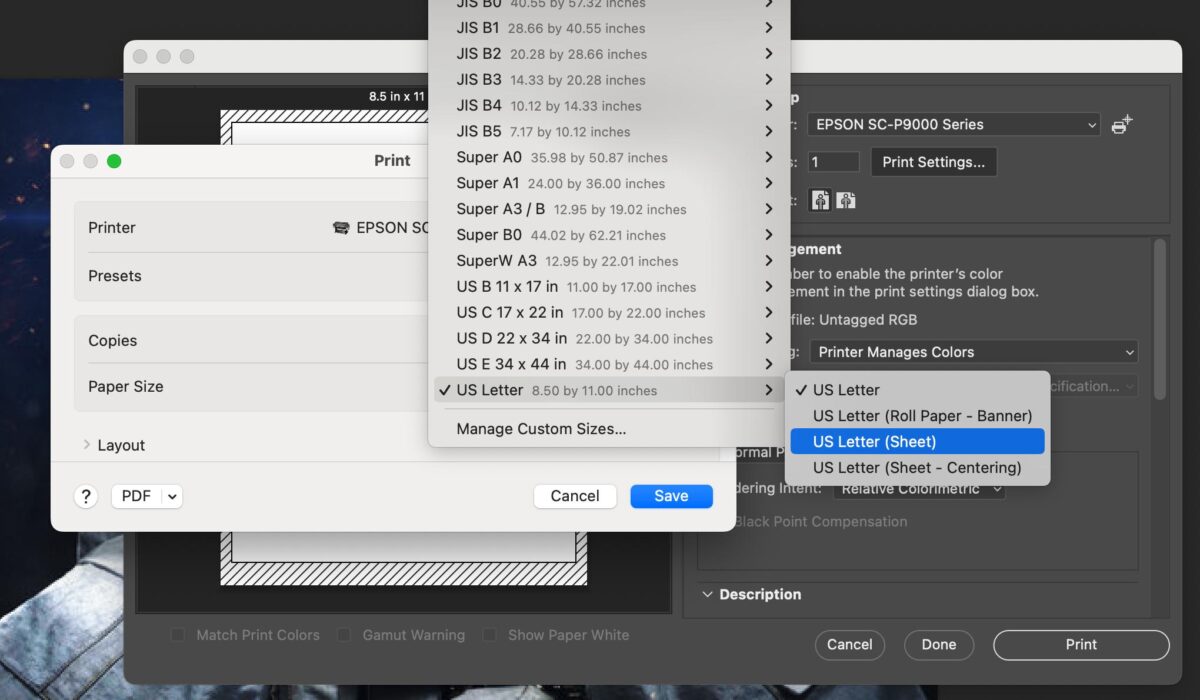The height and width of the screenshot is (700, 1200).
Task: Collapse the Description section
Action: [x=708, y=594]
